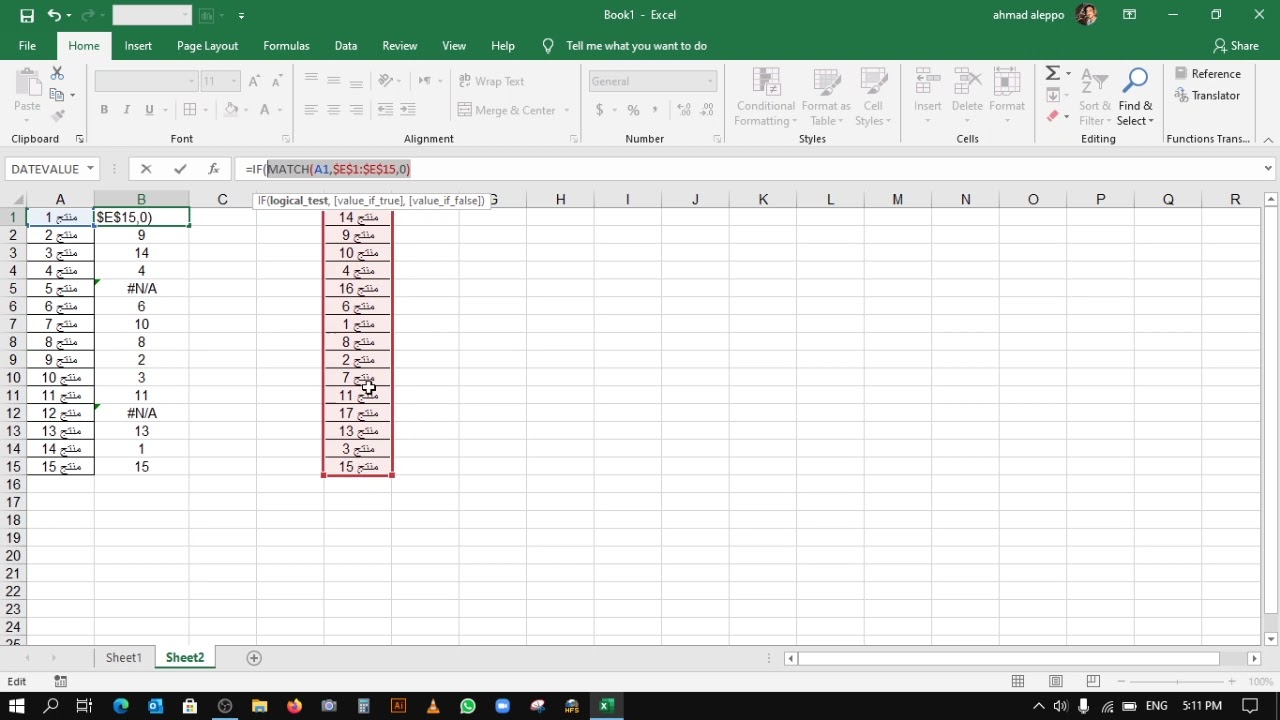This screenshot has height=720, width=1280.
Task: Toggle Align Right
Action: click(x=357, y=110)
